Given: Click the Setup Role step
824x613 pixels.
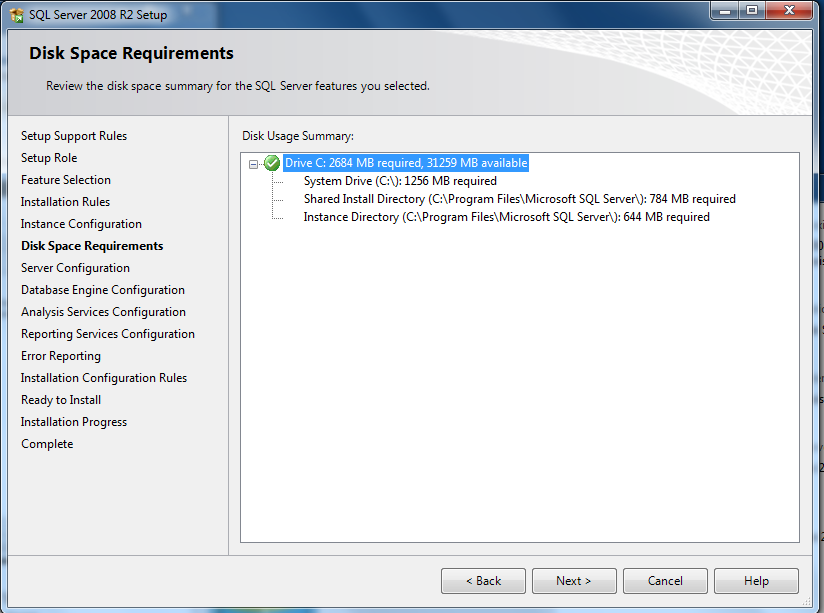Looking at the screenshot, I should tap(49, 158).
